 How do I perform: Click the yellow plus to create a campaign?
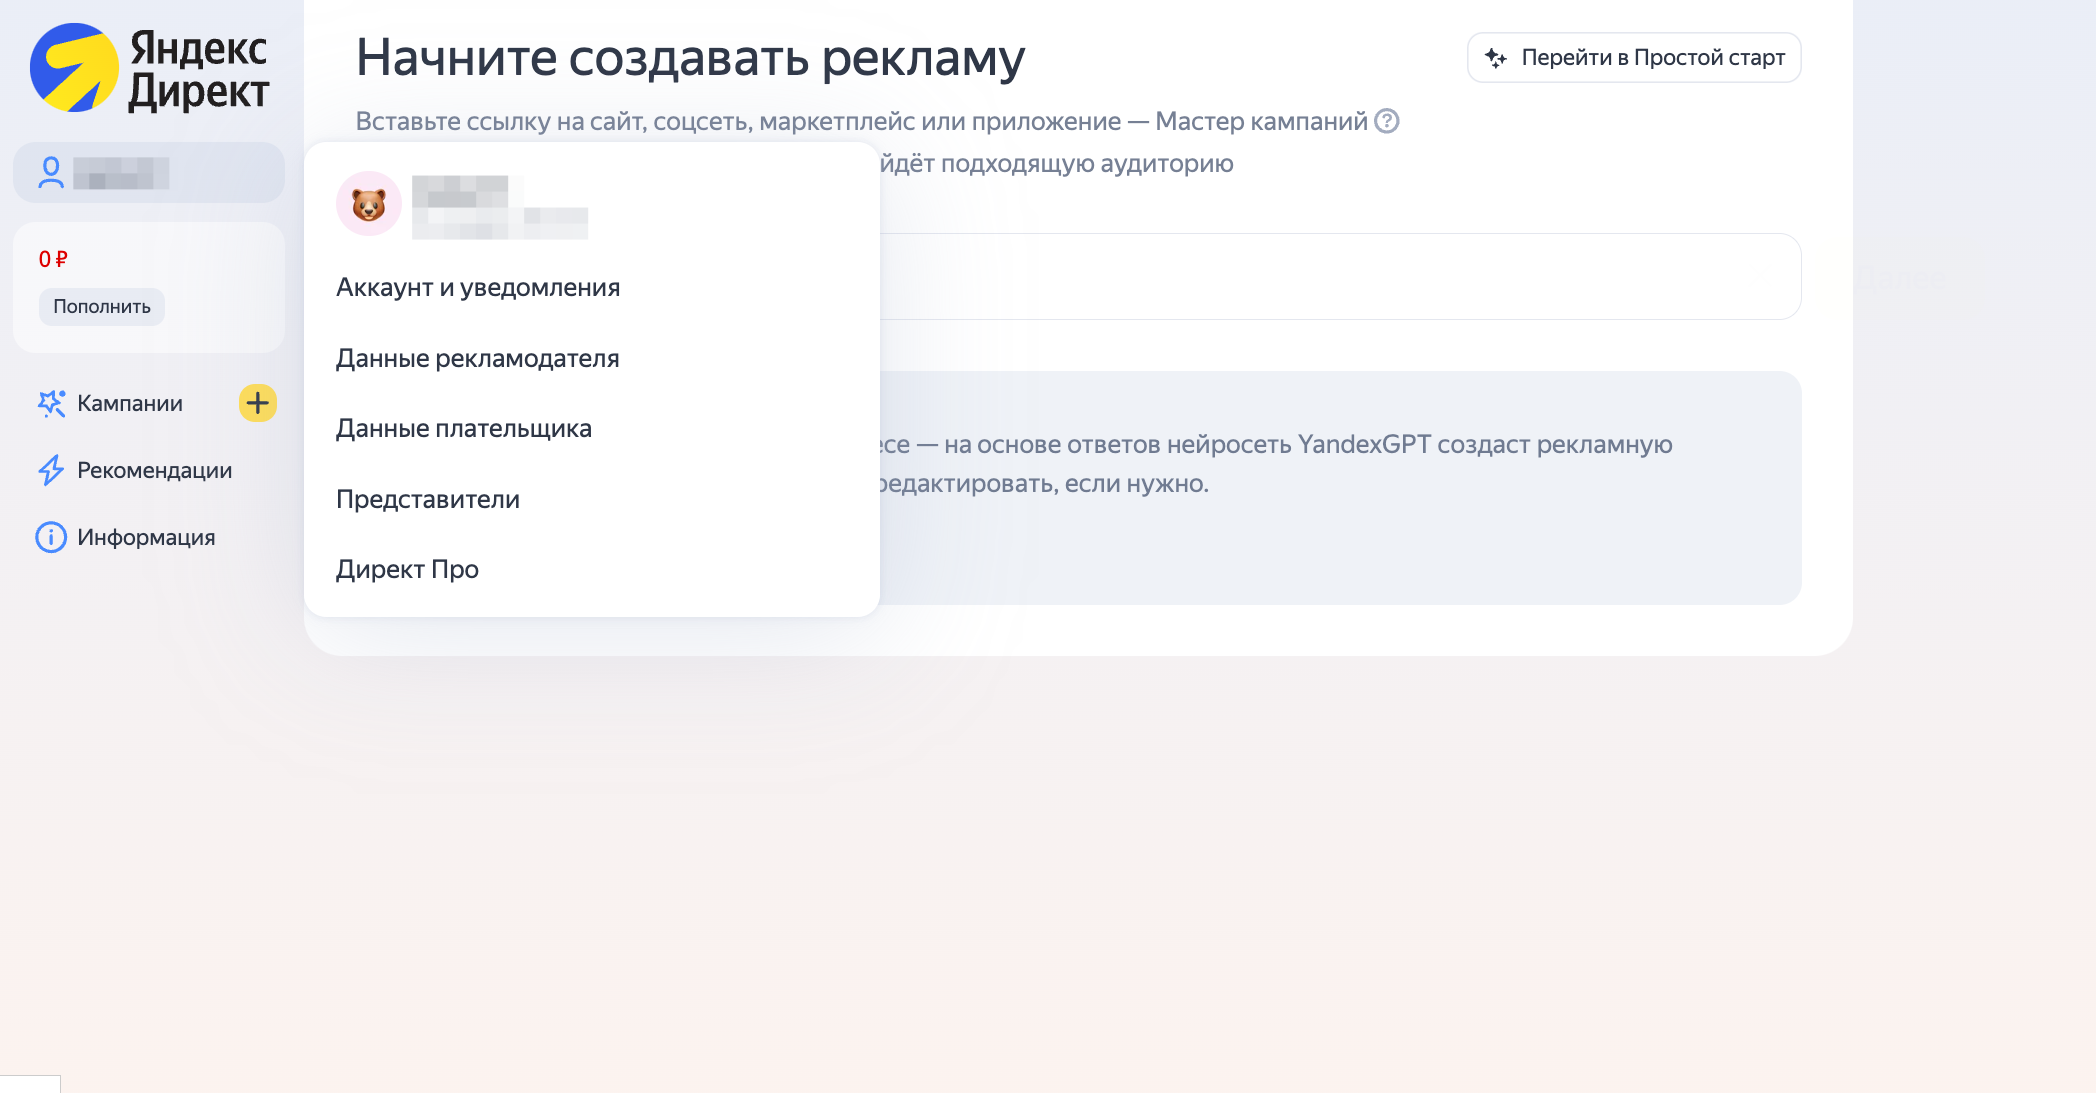pos(257,403)
